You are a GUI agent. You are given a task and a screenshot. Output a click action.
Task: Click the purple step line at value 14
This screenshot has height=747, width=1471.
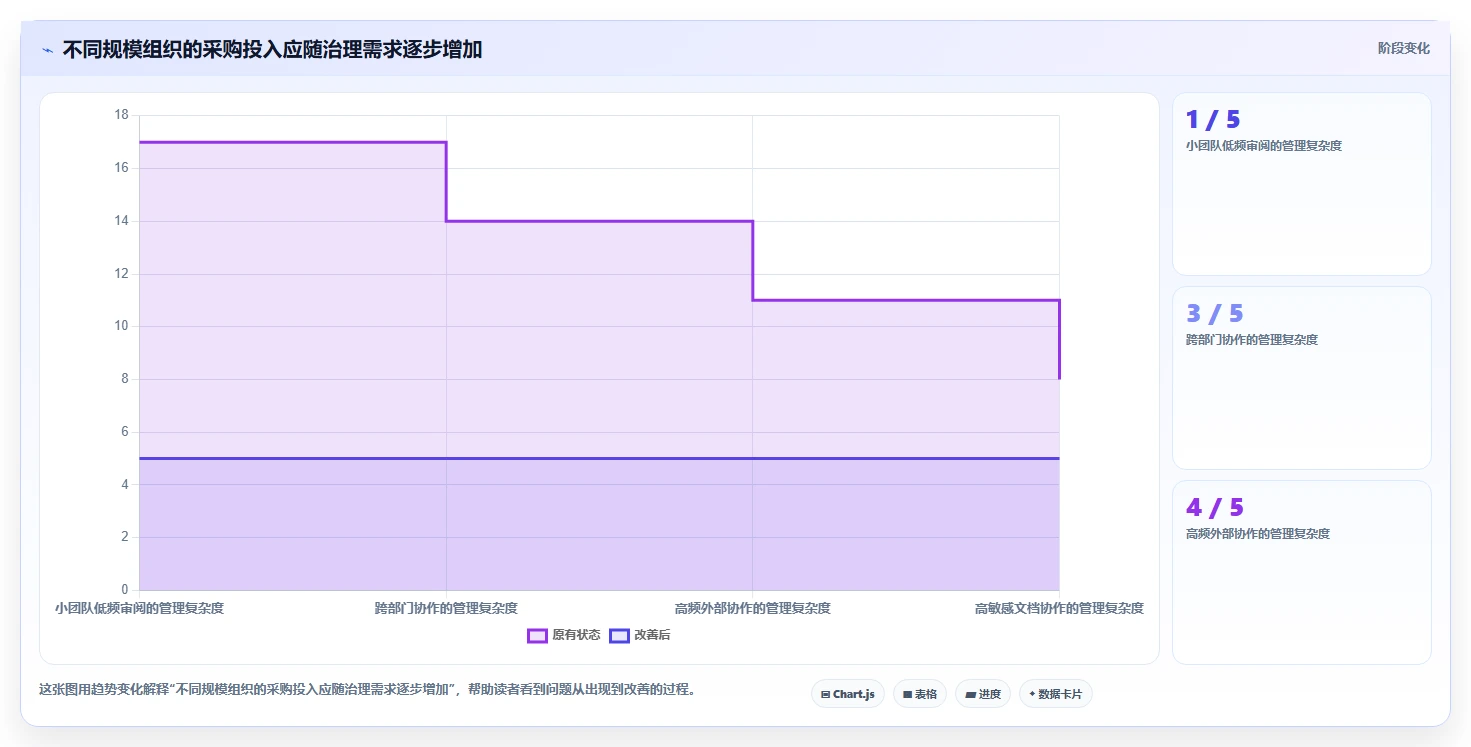coord(599,221)
